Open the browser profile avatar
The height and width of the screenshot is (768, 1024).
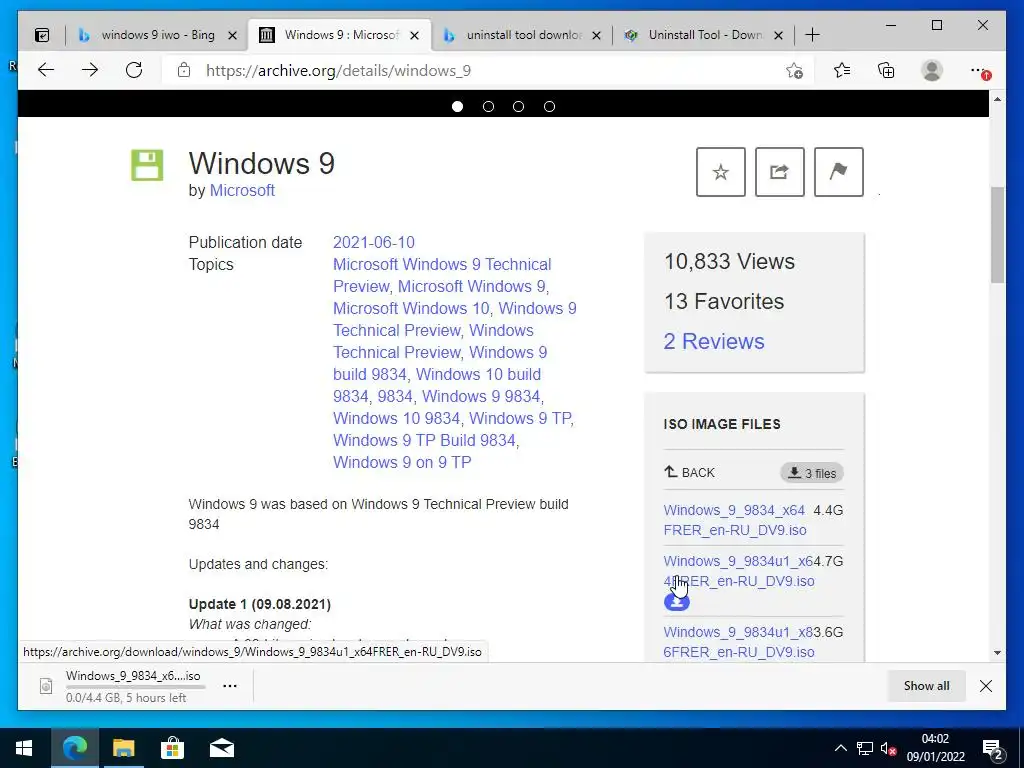(932, 70)
